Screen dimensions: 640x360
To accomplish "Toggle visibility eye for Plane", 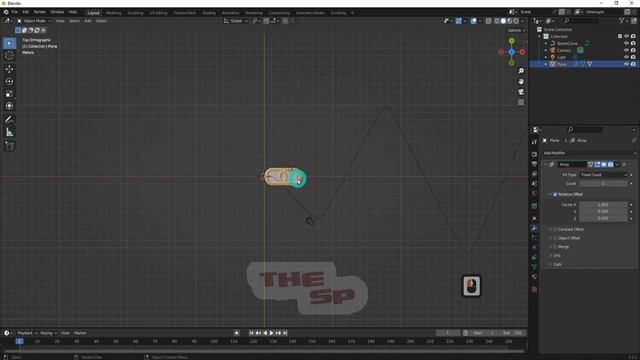I will point(626,64).
